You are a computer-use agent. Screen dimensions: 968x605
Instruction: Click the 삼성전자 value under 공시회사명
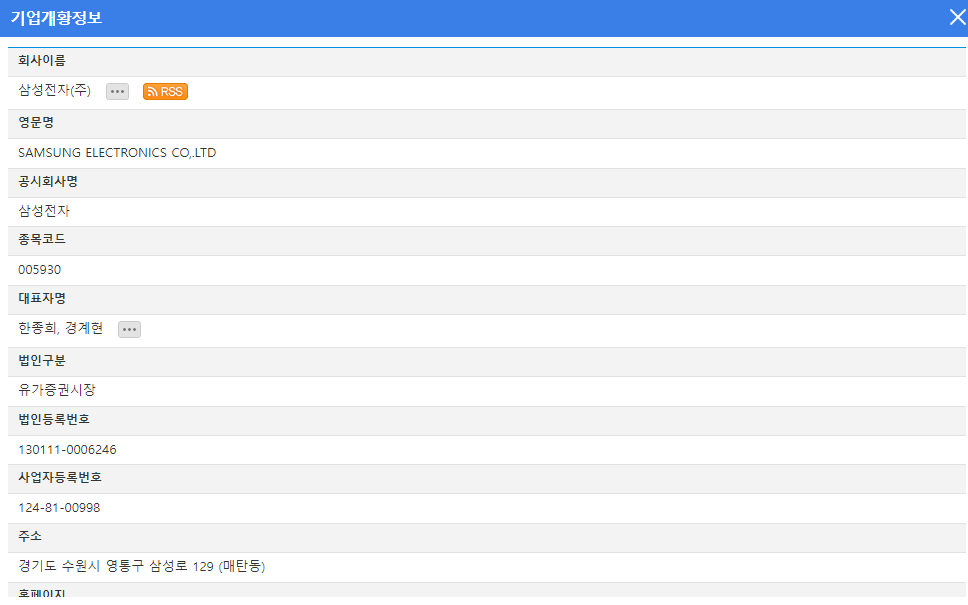pyautogui.click(x=44, y=211)
